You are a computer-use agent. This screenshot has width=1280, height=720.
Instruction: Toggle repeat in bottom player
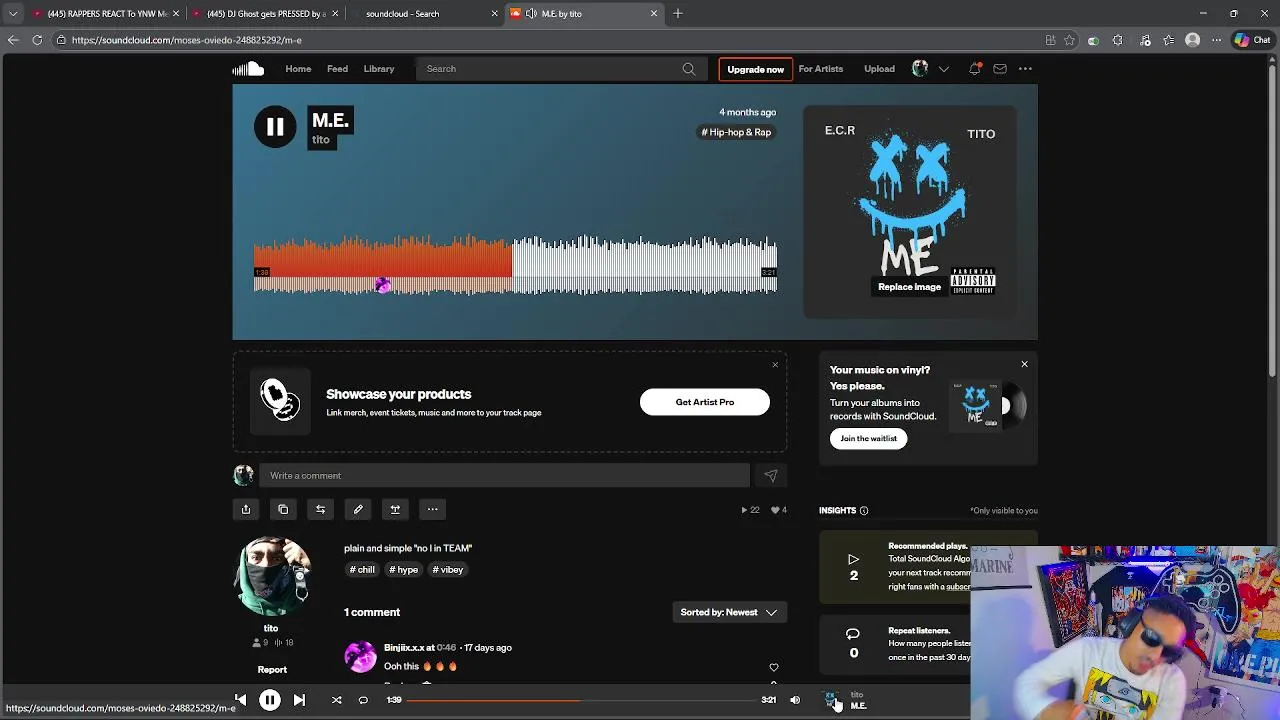[363, 700]
